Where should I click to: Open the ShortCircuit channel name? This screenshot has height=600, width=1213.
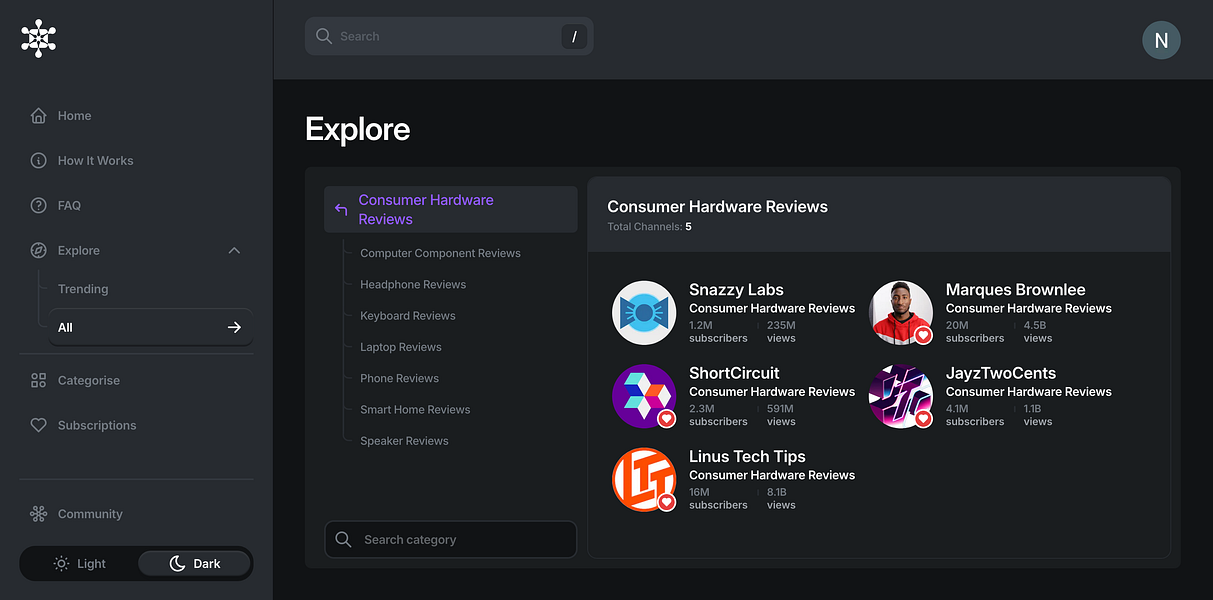(734, 373)
